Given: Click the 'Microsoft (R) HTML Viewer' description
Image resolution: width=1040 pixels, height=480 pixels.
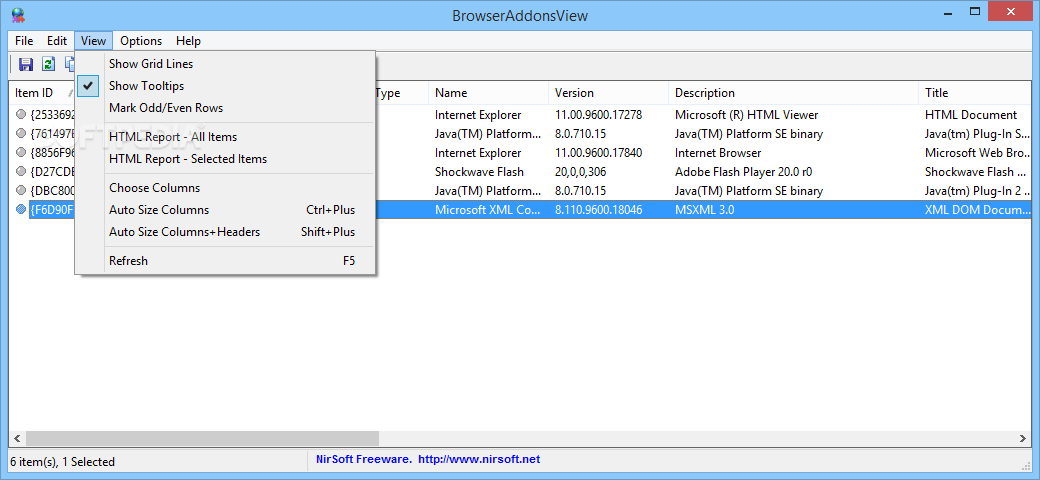Looking at the screenshot, I should pos(747,115).
